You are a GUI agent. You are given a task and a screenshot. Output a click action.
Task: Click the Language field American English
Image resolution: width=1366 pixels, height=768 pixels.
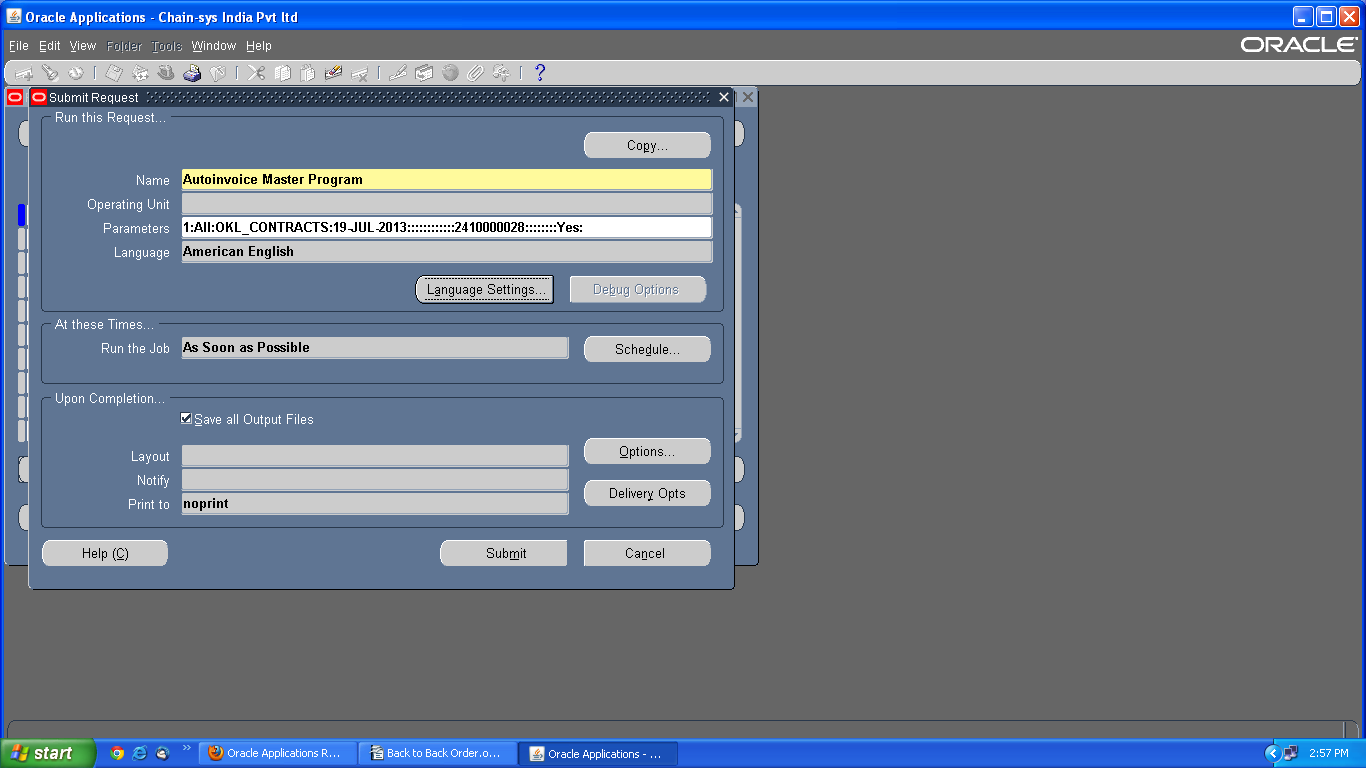(x=446, y=252)
